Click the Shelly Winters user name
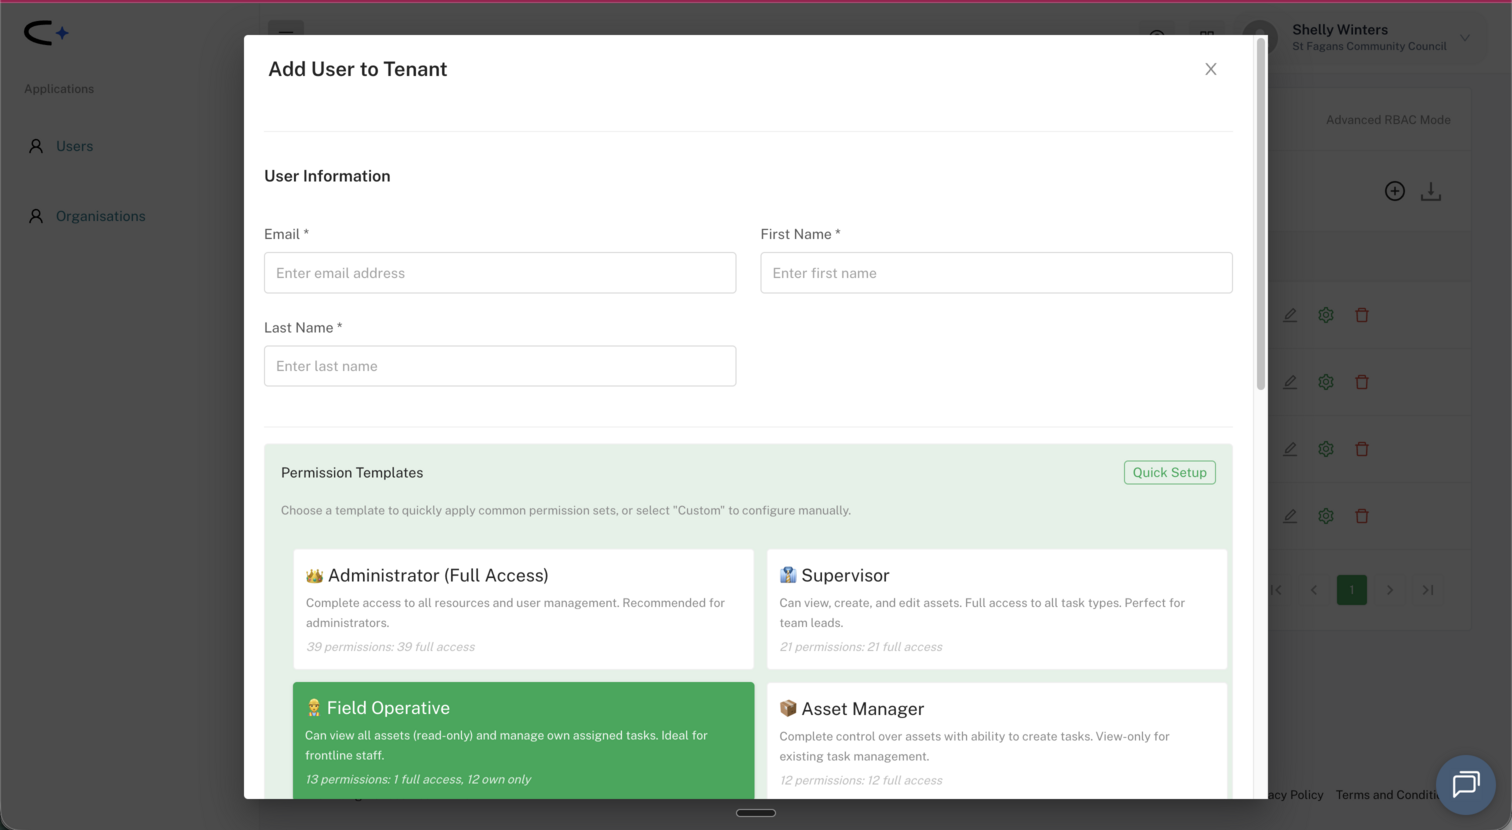1512x830 pixels. pos(1339,30)
